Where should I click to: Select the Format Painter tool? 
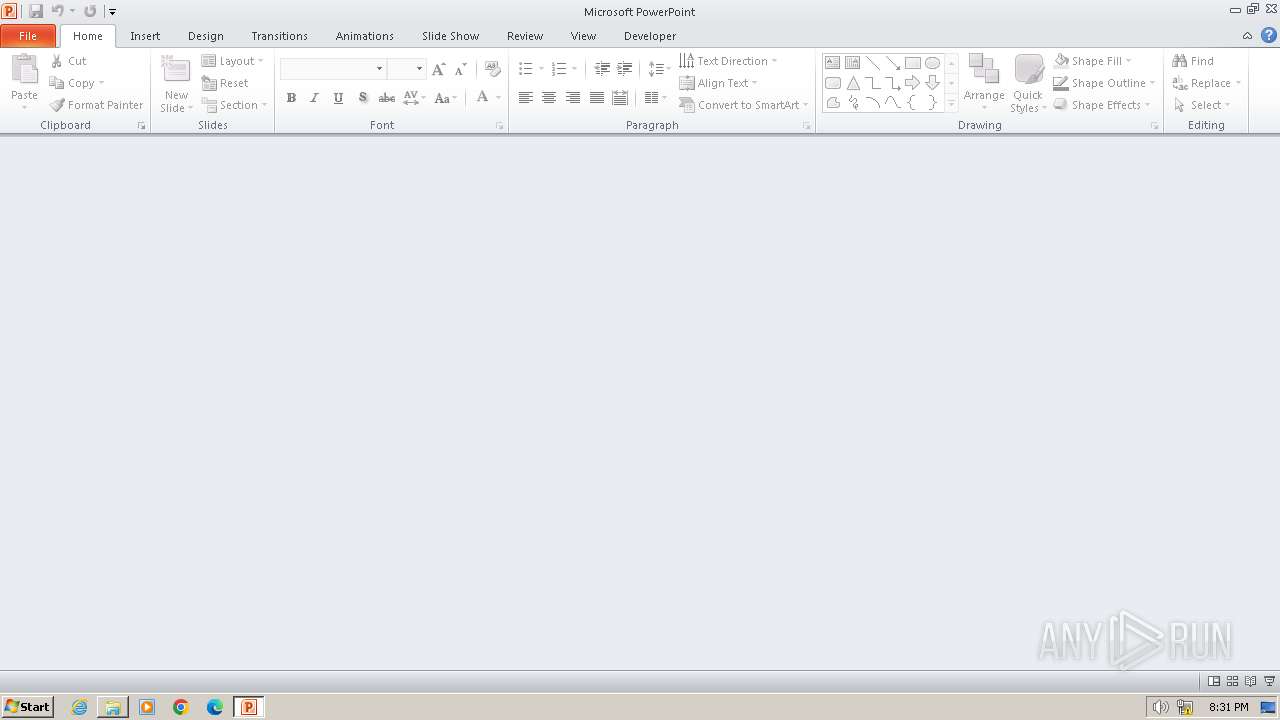pos(97,105)
